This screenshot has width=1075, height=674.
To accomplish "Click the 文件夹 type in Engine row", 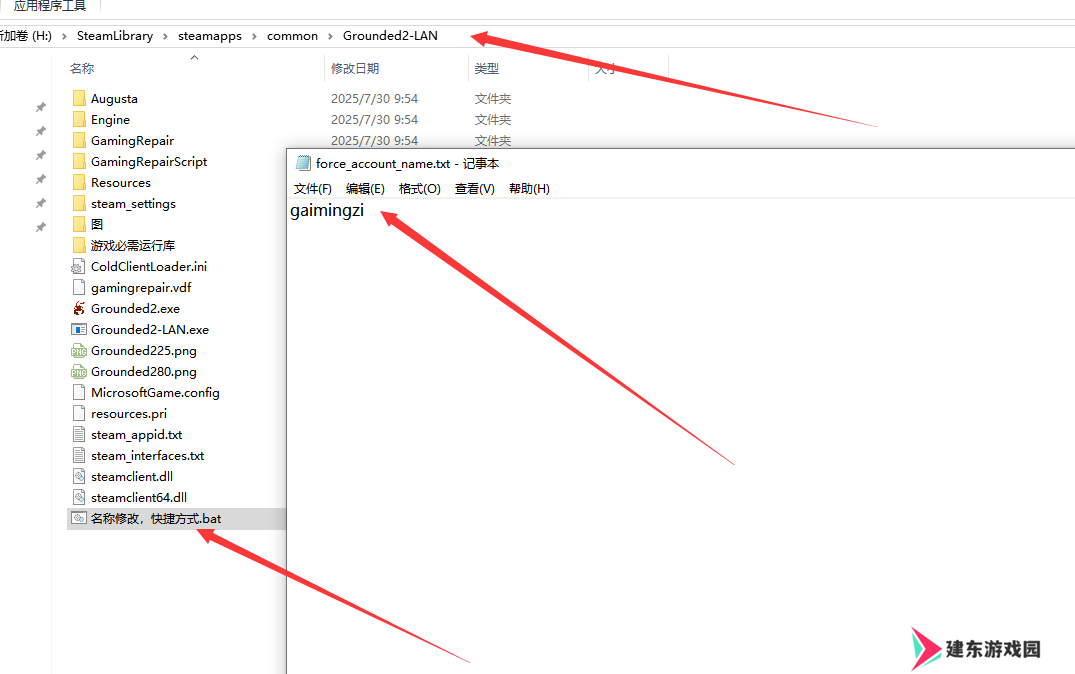I will (492, 120).
